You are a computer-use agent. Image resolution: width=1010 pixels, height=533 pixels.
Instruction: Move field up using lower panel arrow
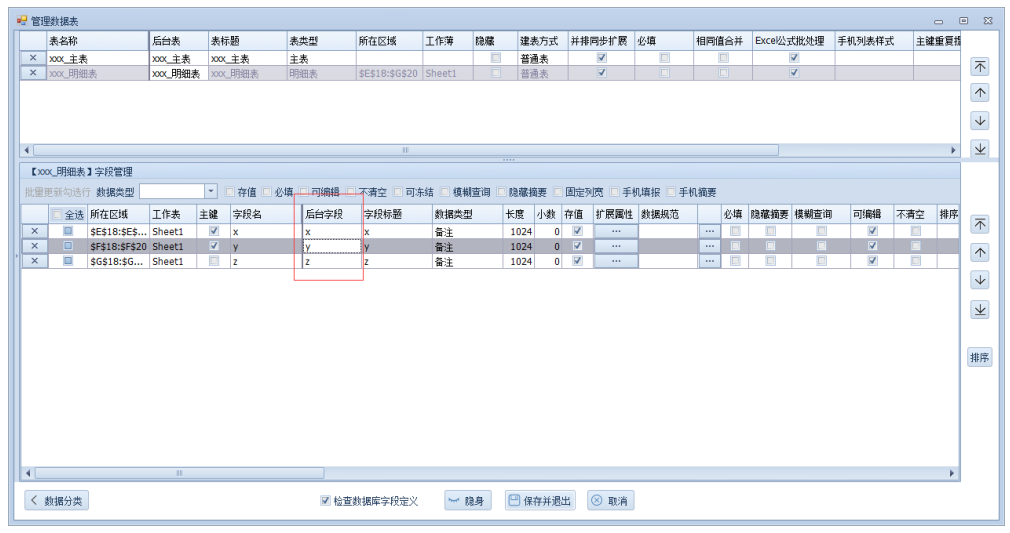tap(980, 253)
